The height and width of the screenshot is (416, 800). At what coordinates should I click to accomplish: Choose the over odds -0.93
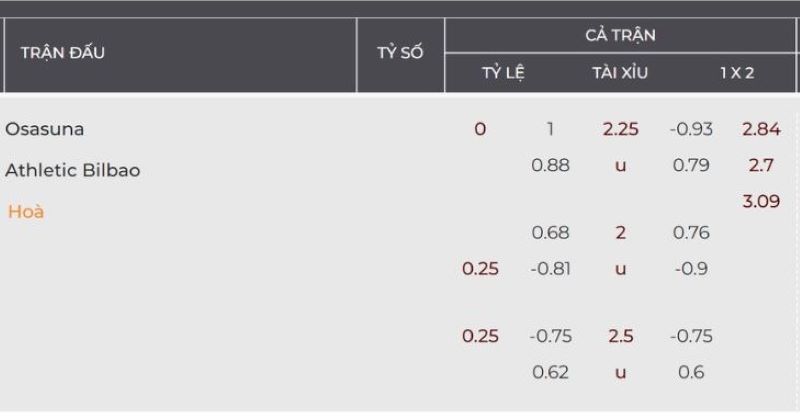click(x=691, y=129)
